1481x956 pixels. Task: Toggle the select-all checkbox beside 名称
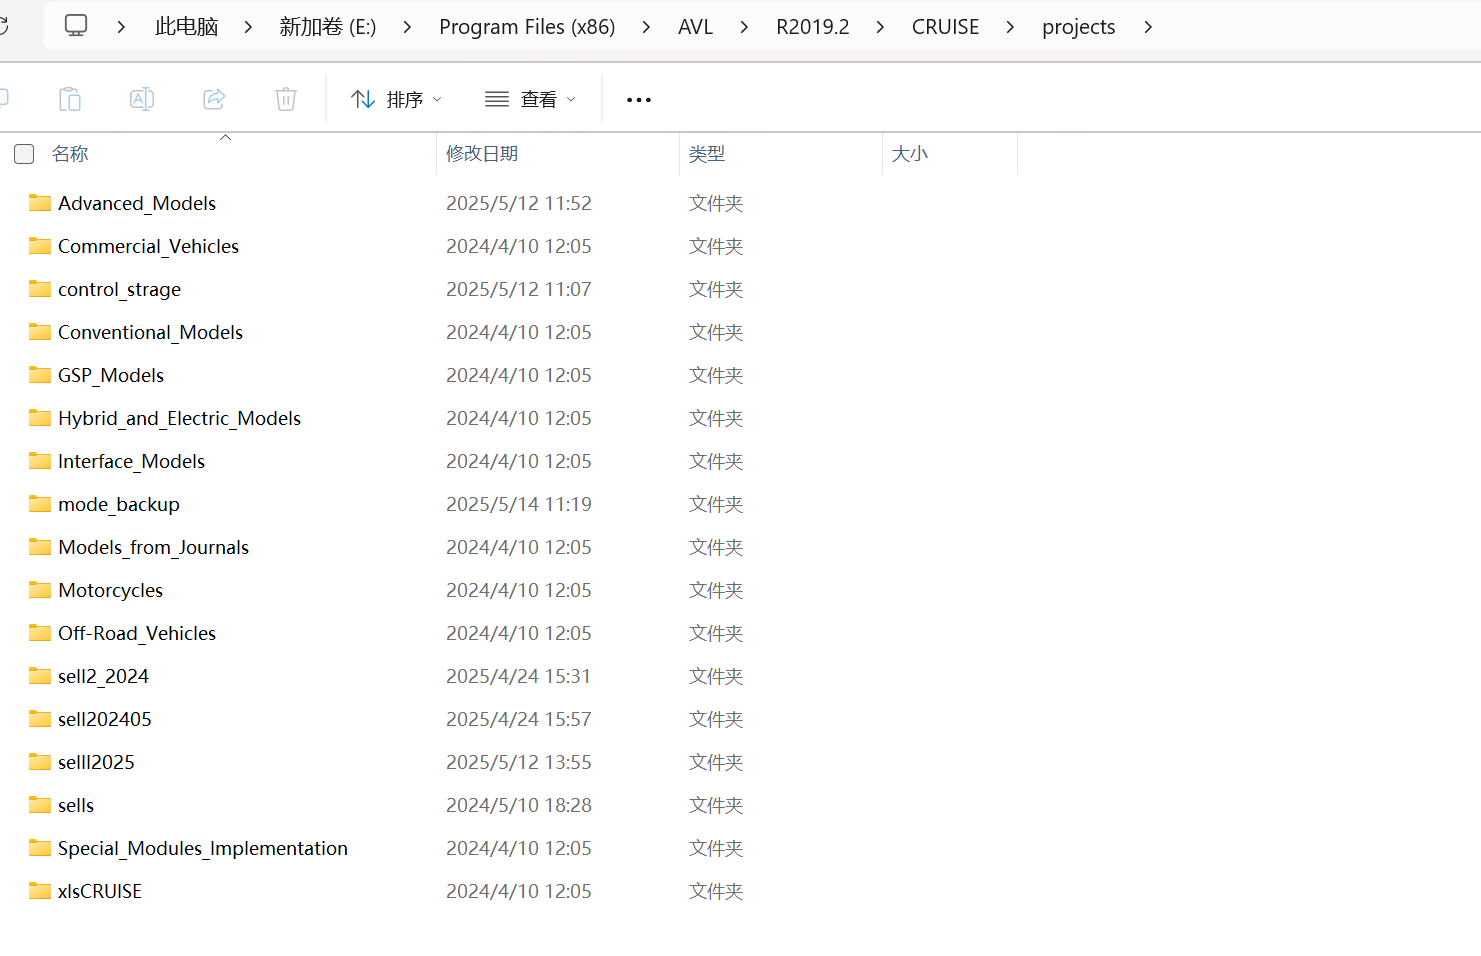point(24,154)
